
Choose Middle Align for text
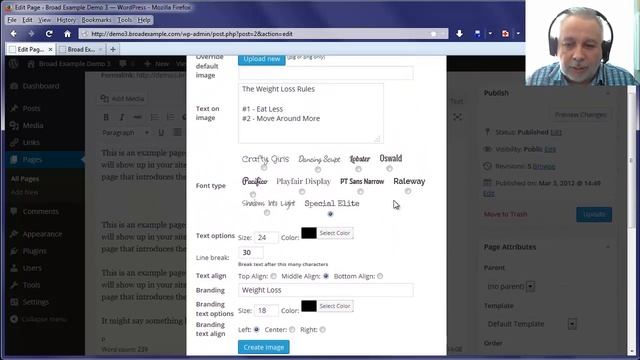(x=326, y=276)
